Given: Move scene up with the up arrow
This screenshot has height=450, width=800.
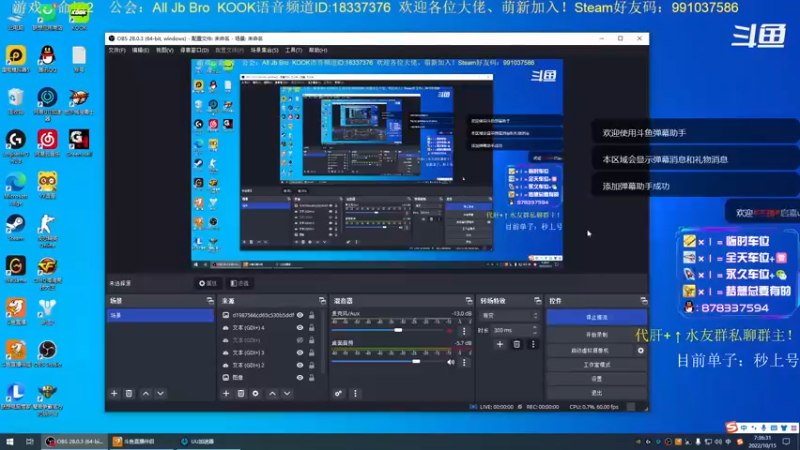Looking at the screenshot, I should pyautogui.click(x=145, y=393).
